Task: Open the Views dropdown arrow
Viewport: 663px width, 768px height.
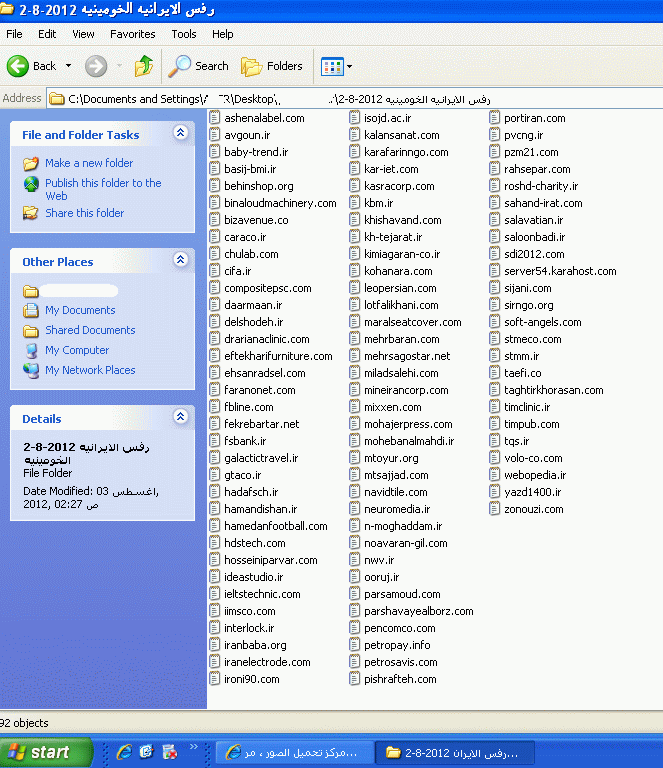Action: pos(350,66)
